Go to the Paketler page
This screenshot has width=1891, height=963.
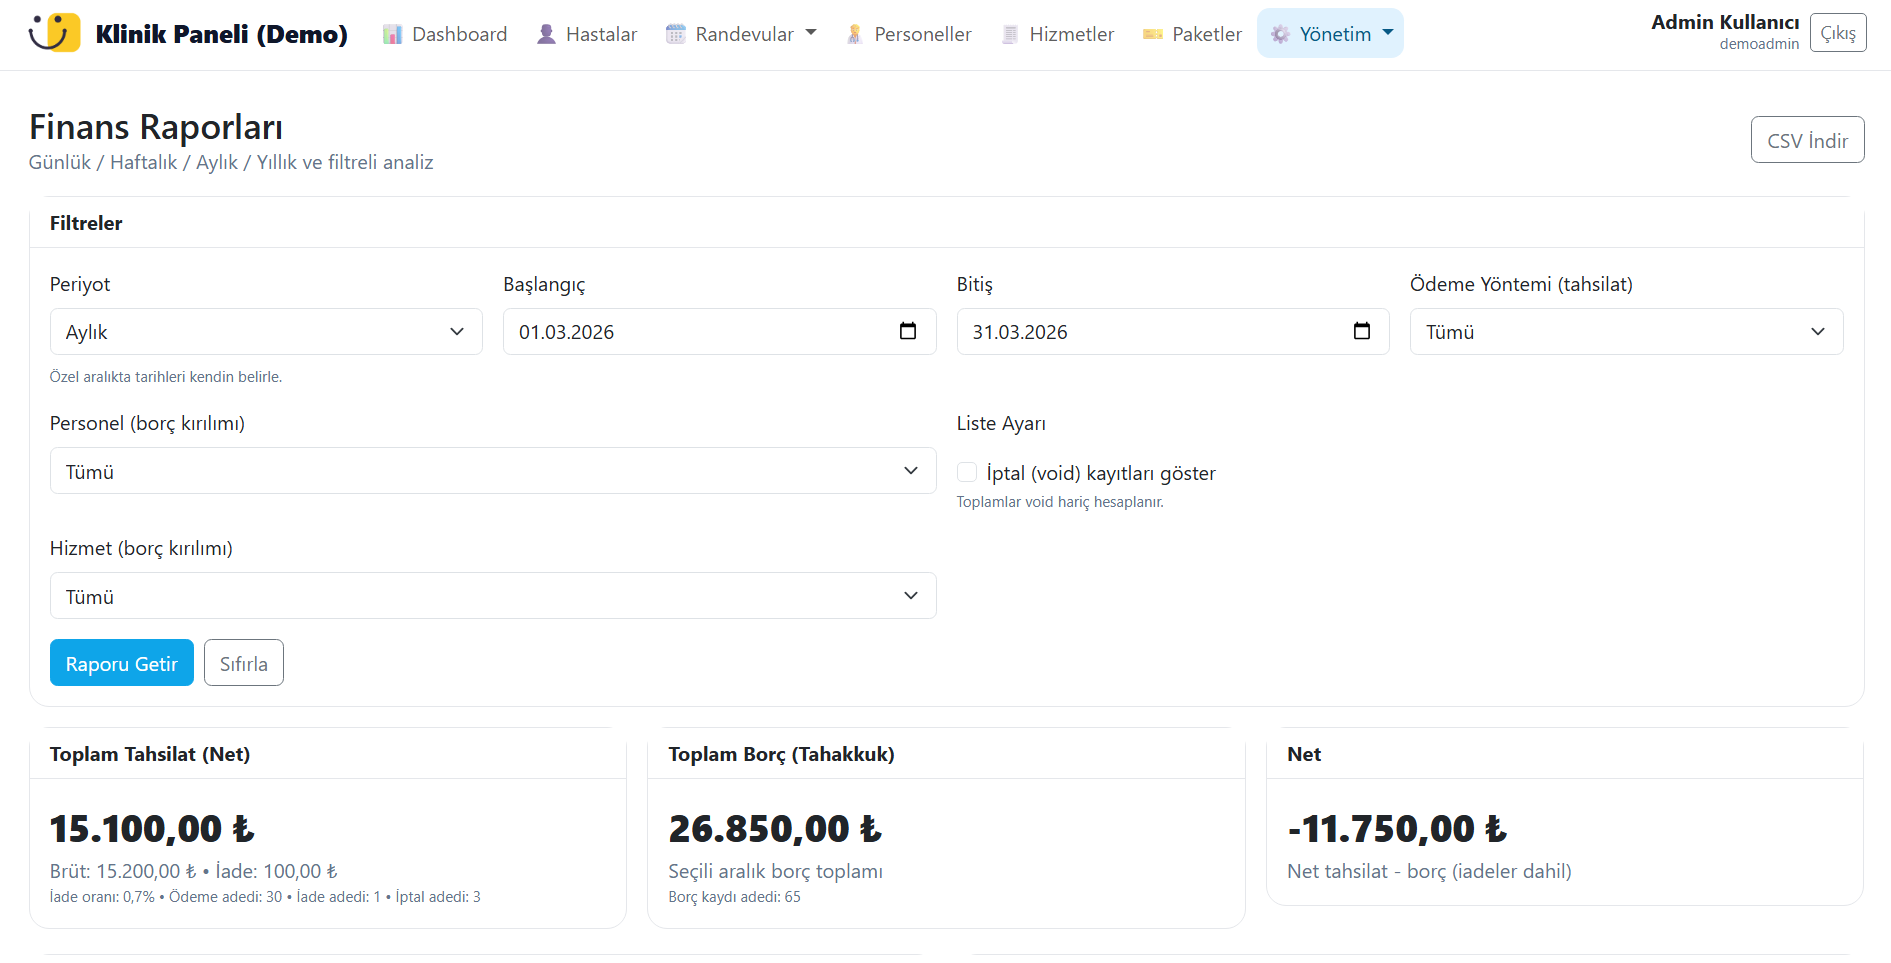click(x=1206, y=35)
